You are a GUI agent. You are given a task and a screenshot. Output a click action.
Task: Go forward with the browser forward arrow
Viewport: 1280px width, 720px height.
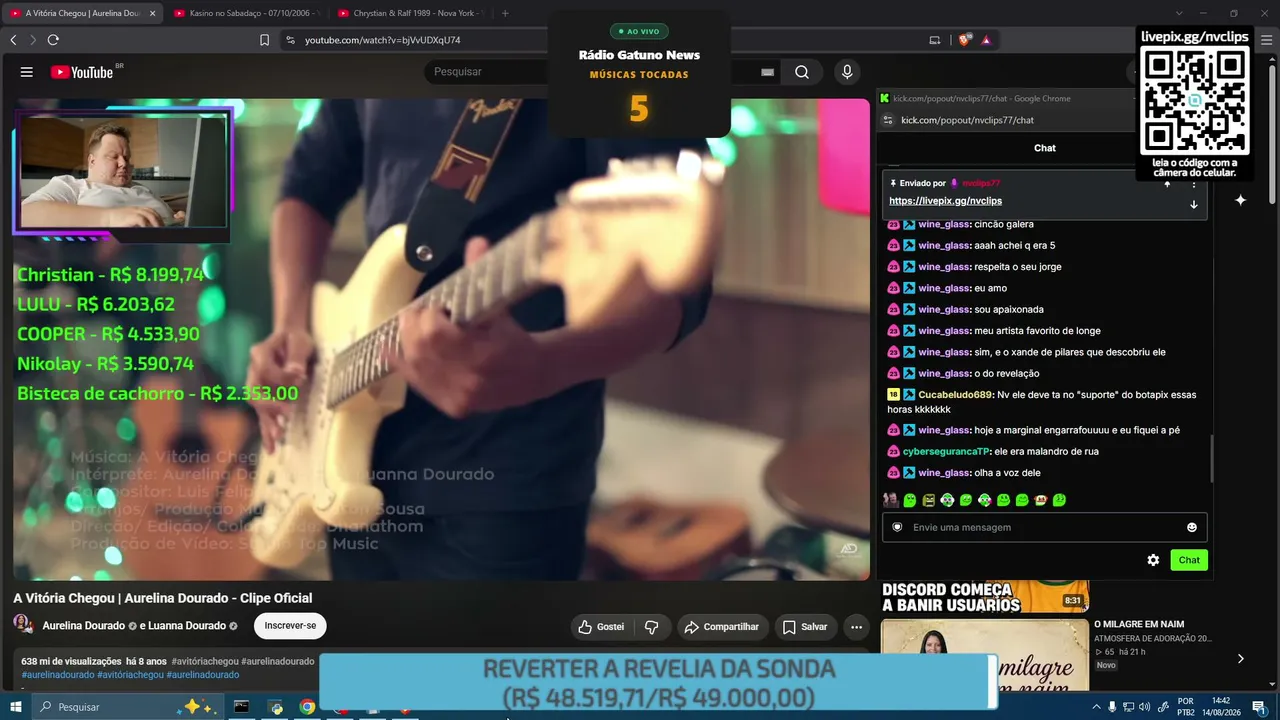tap(33, 40)
